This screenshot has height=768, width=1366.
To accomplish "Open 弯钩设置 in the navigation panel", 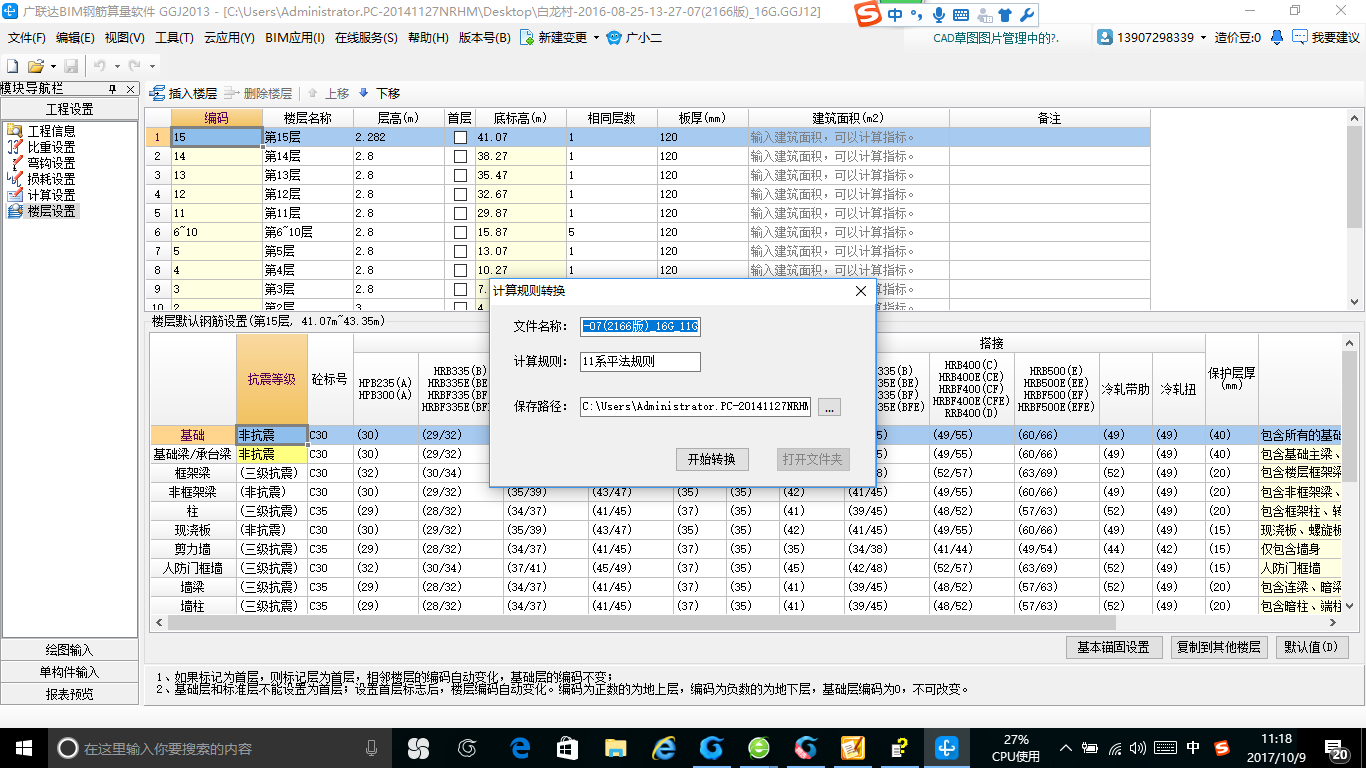I will pos(50,163).
